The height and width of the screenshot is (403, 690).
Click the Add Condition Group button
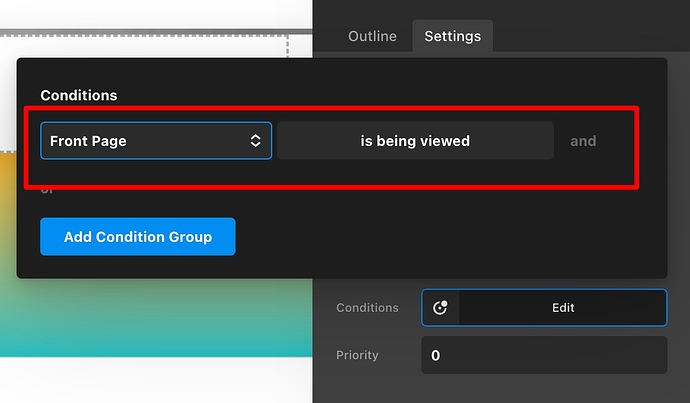[138, 237]
